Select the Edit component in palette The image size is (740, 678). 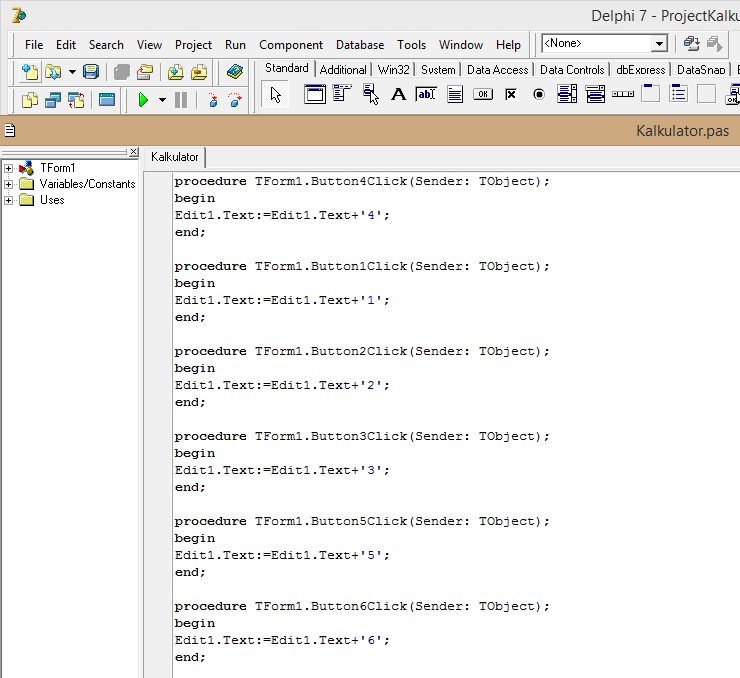point(426,94)
